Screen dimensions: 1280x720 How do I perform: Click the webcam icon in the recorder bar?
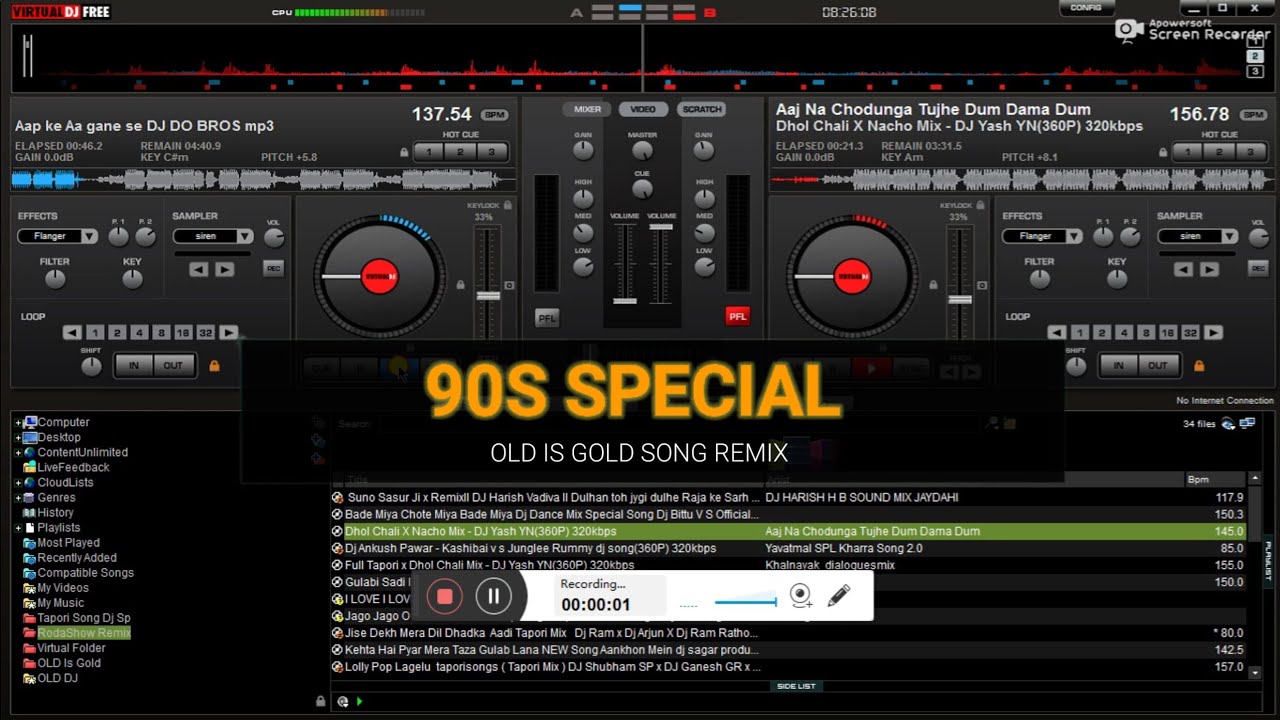[801, 596]
